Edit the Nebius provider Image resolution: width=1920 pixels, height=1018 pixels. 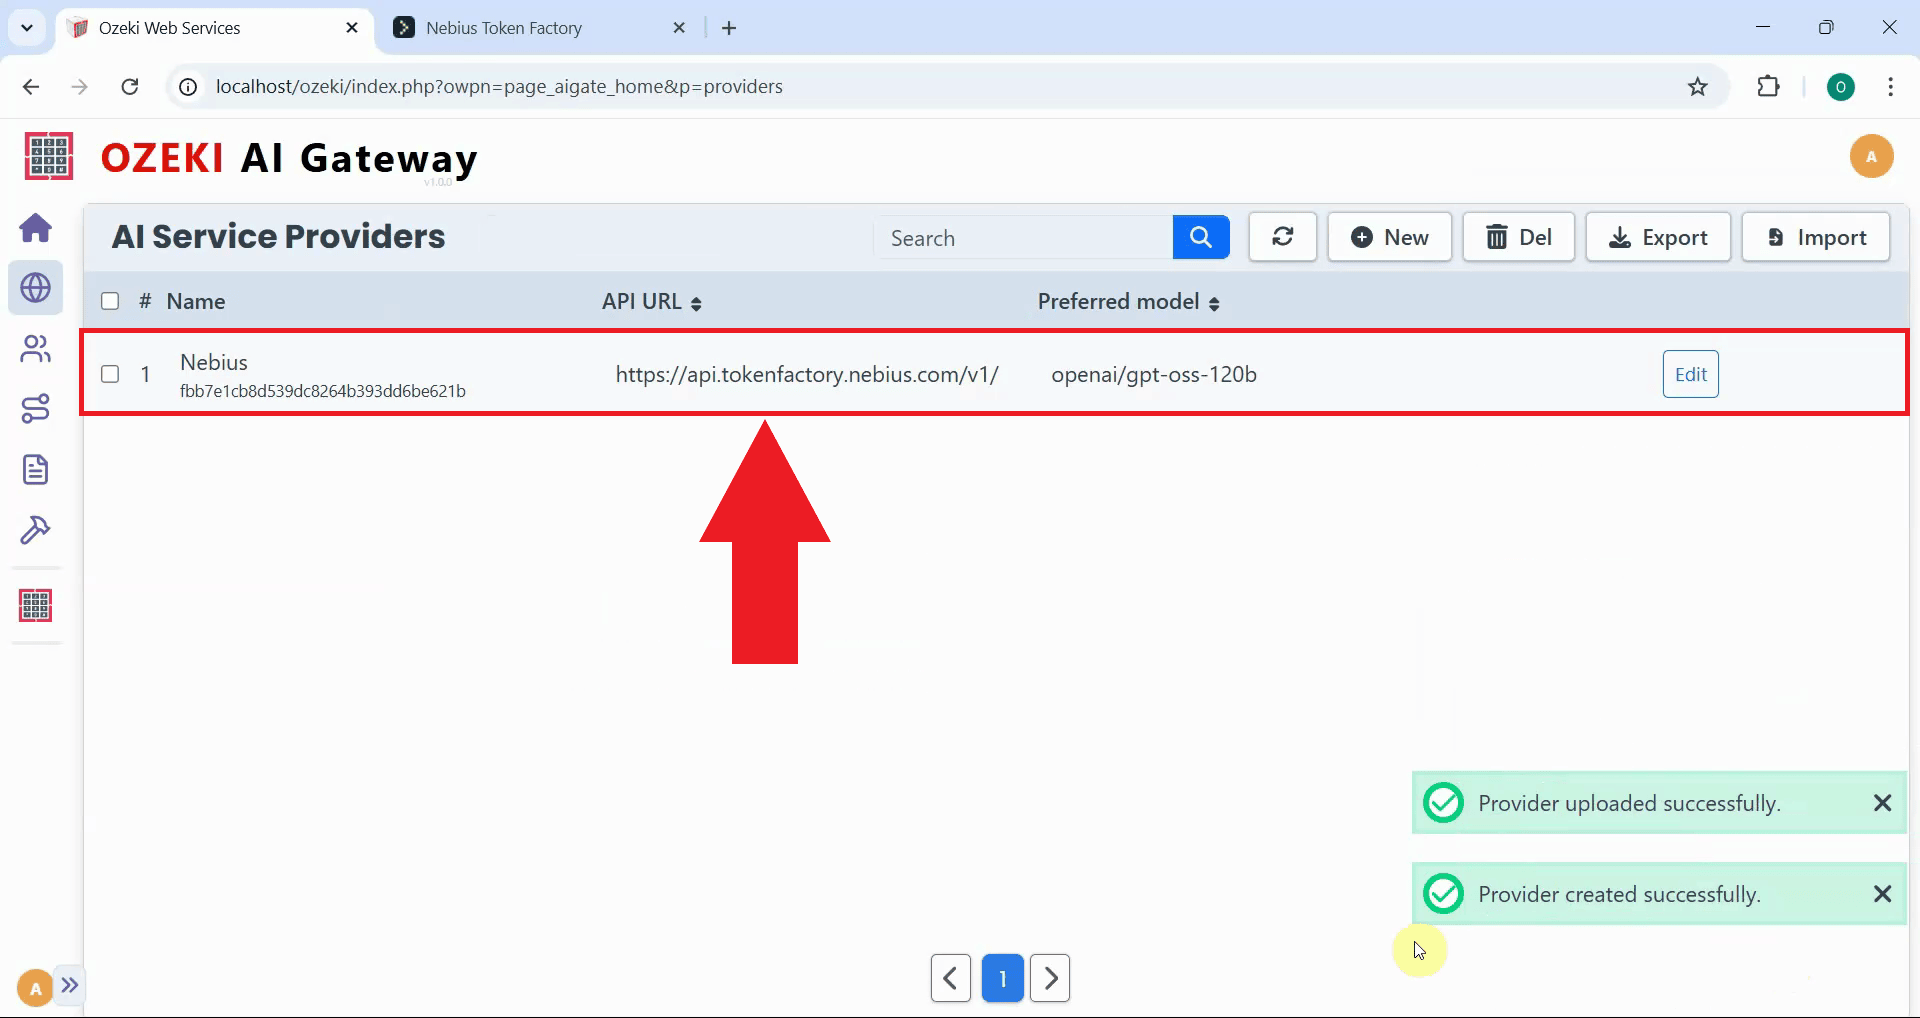1690,374
